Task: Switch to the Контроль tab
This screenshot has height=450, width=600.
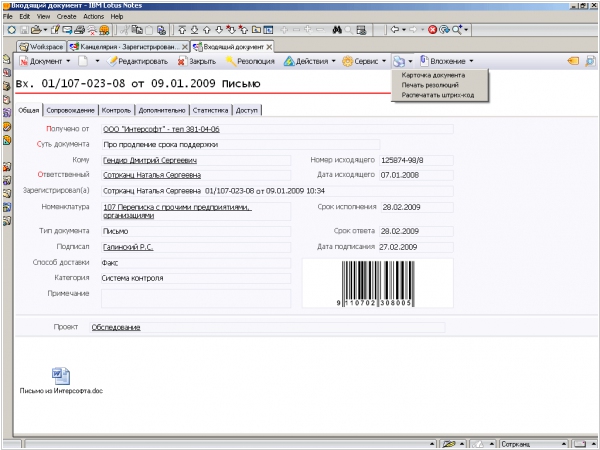Action: (x=116, y=110)
